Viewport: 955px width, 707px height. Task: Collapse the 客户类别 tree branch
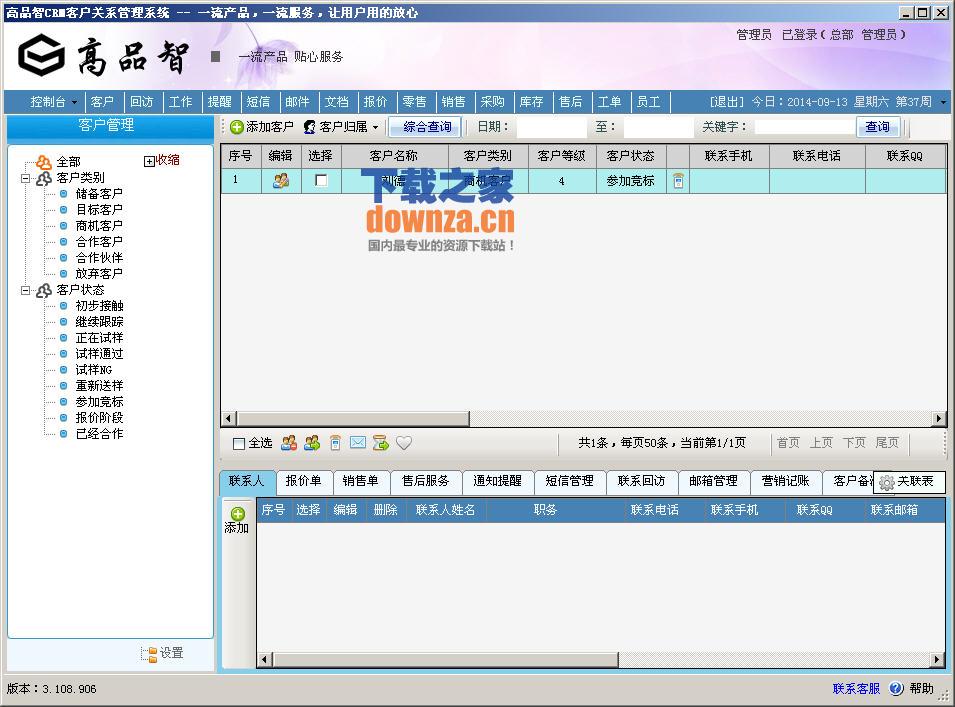click(x=26, y=178)
